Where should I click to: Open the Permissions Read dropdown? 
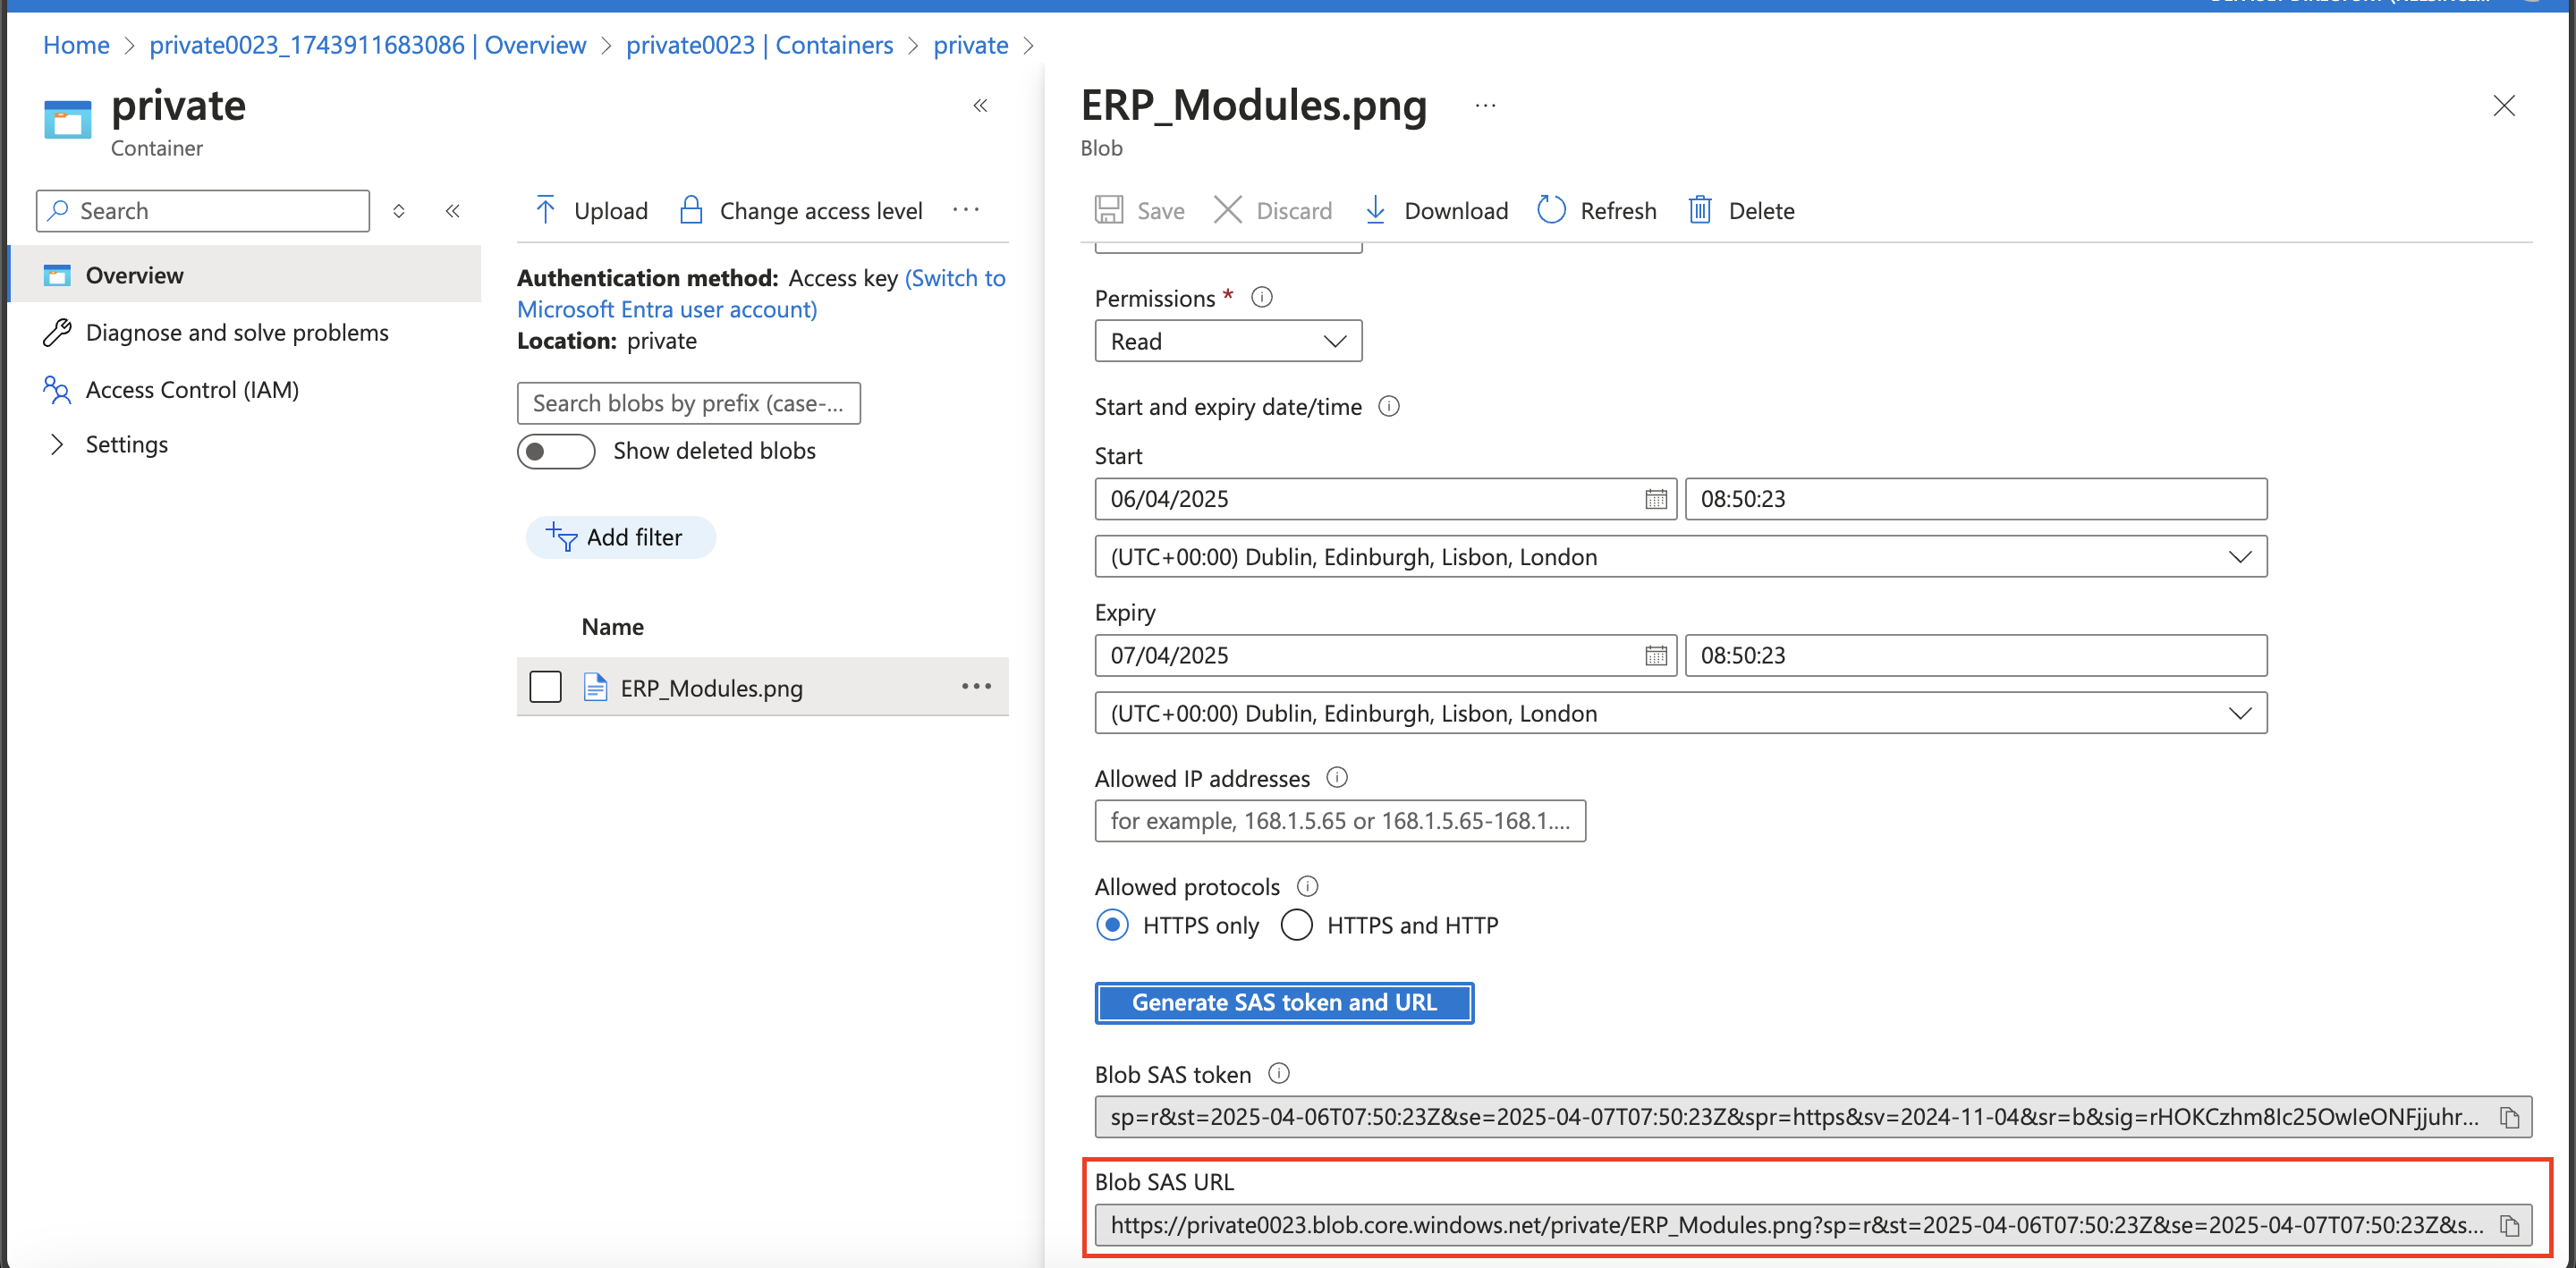[1228, 341]
